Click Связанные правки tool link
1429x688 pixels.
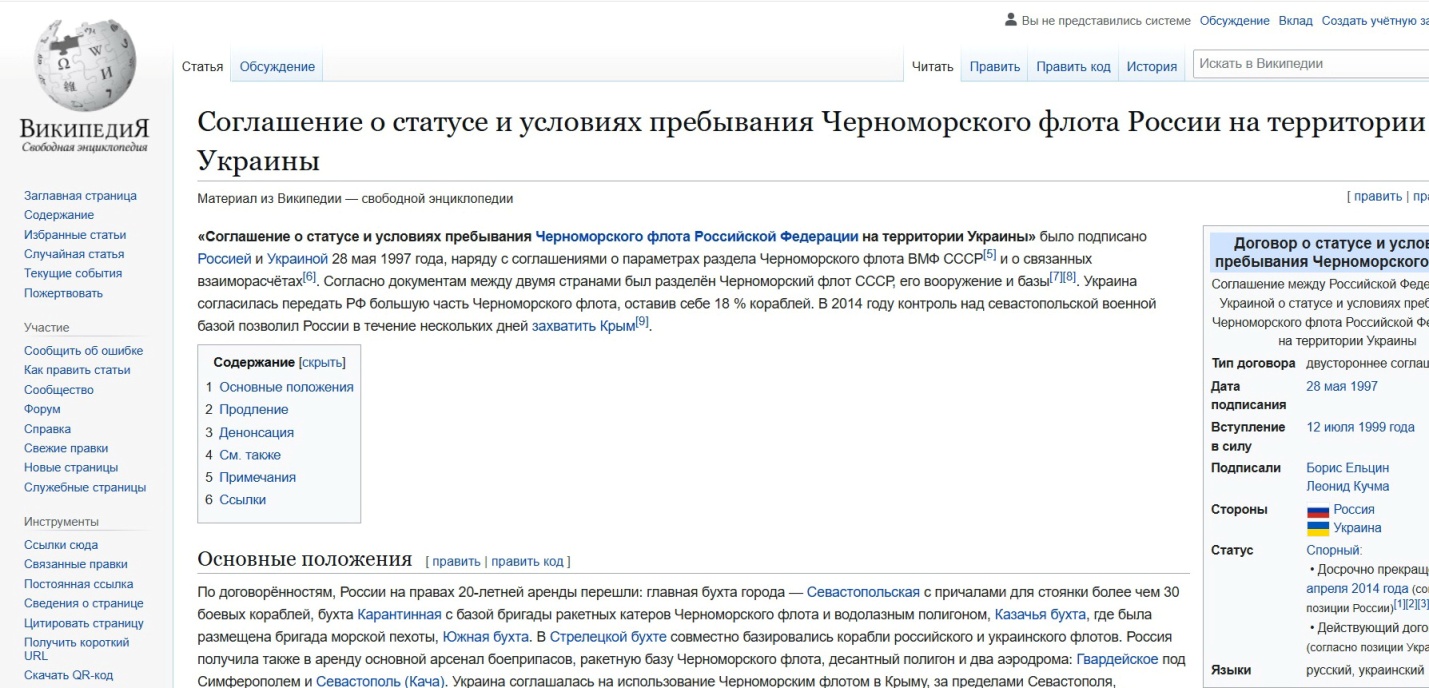(76, 564)
